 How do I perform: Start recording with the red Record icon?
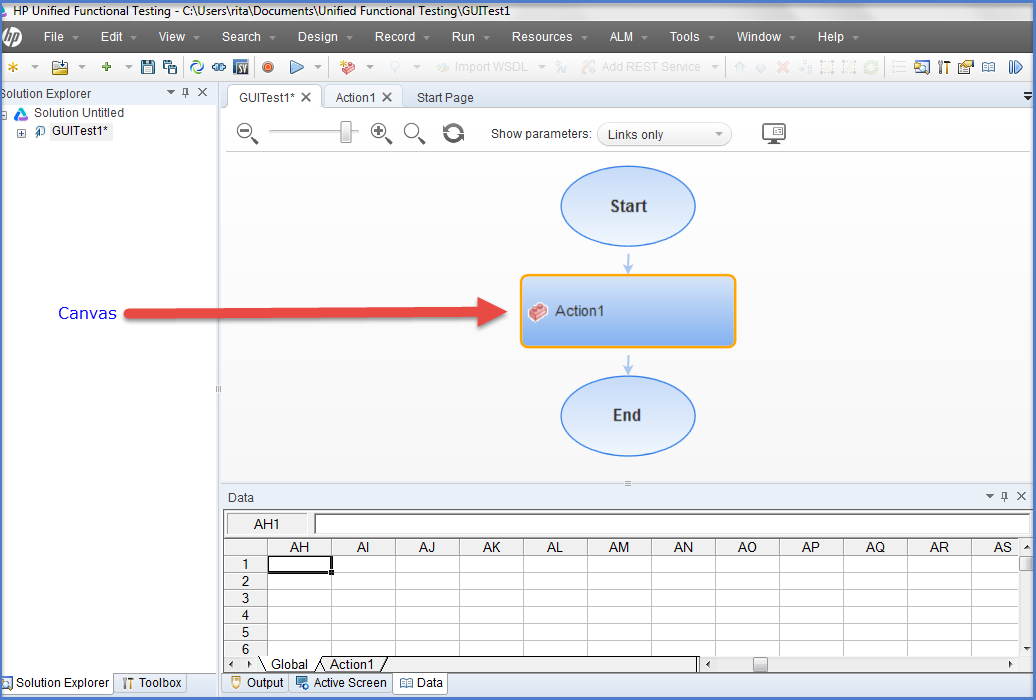268,67
